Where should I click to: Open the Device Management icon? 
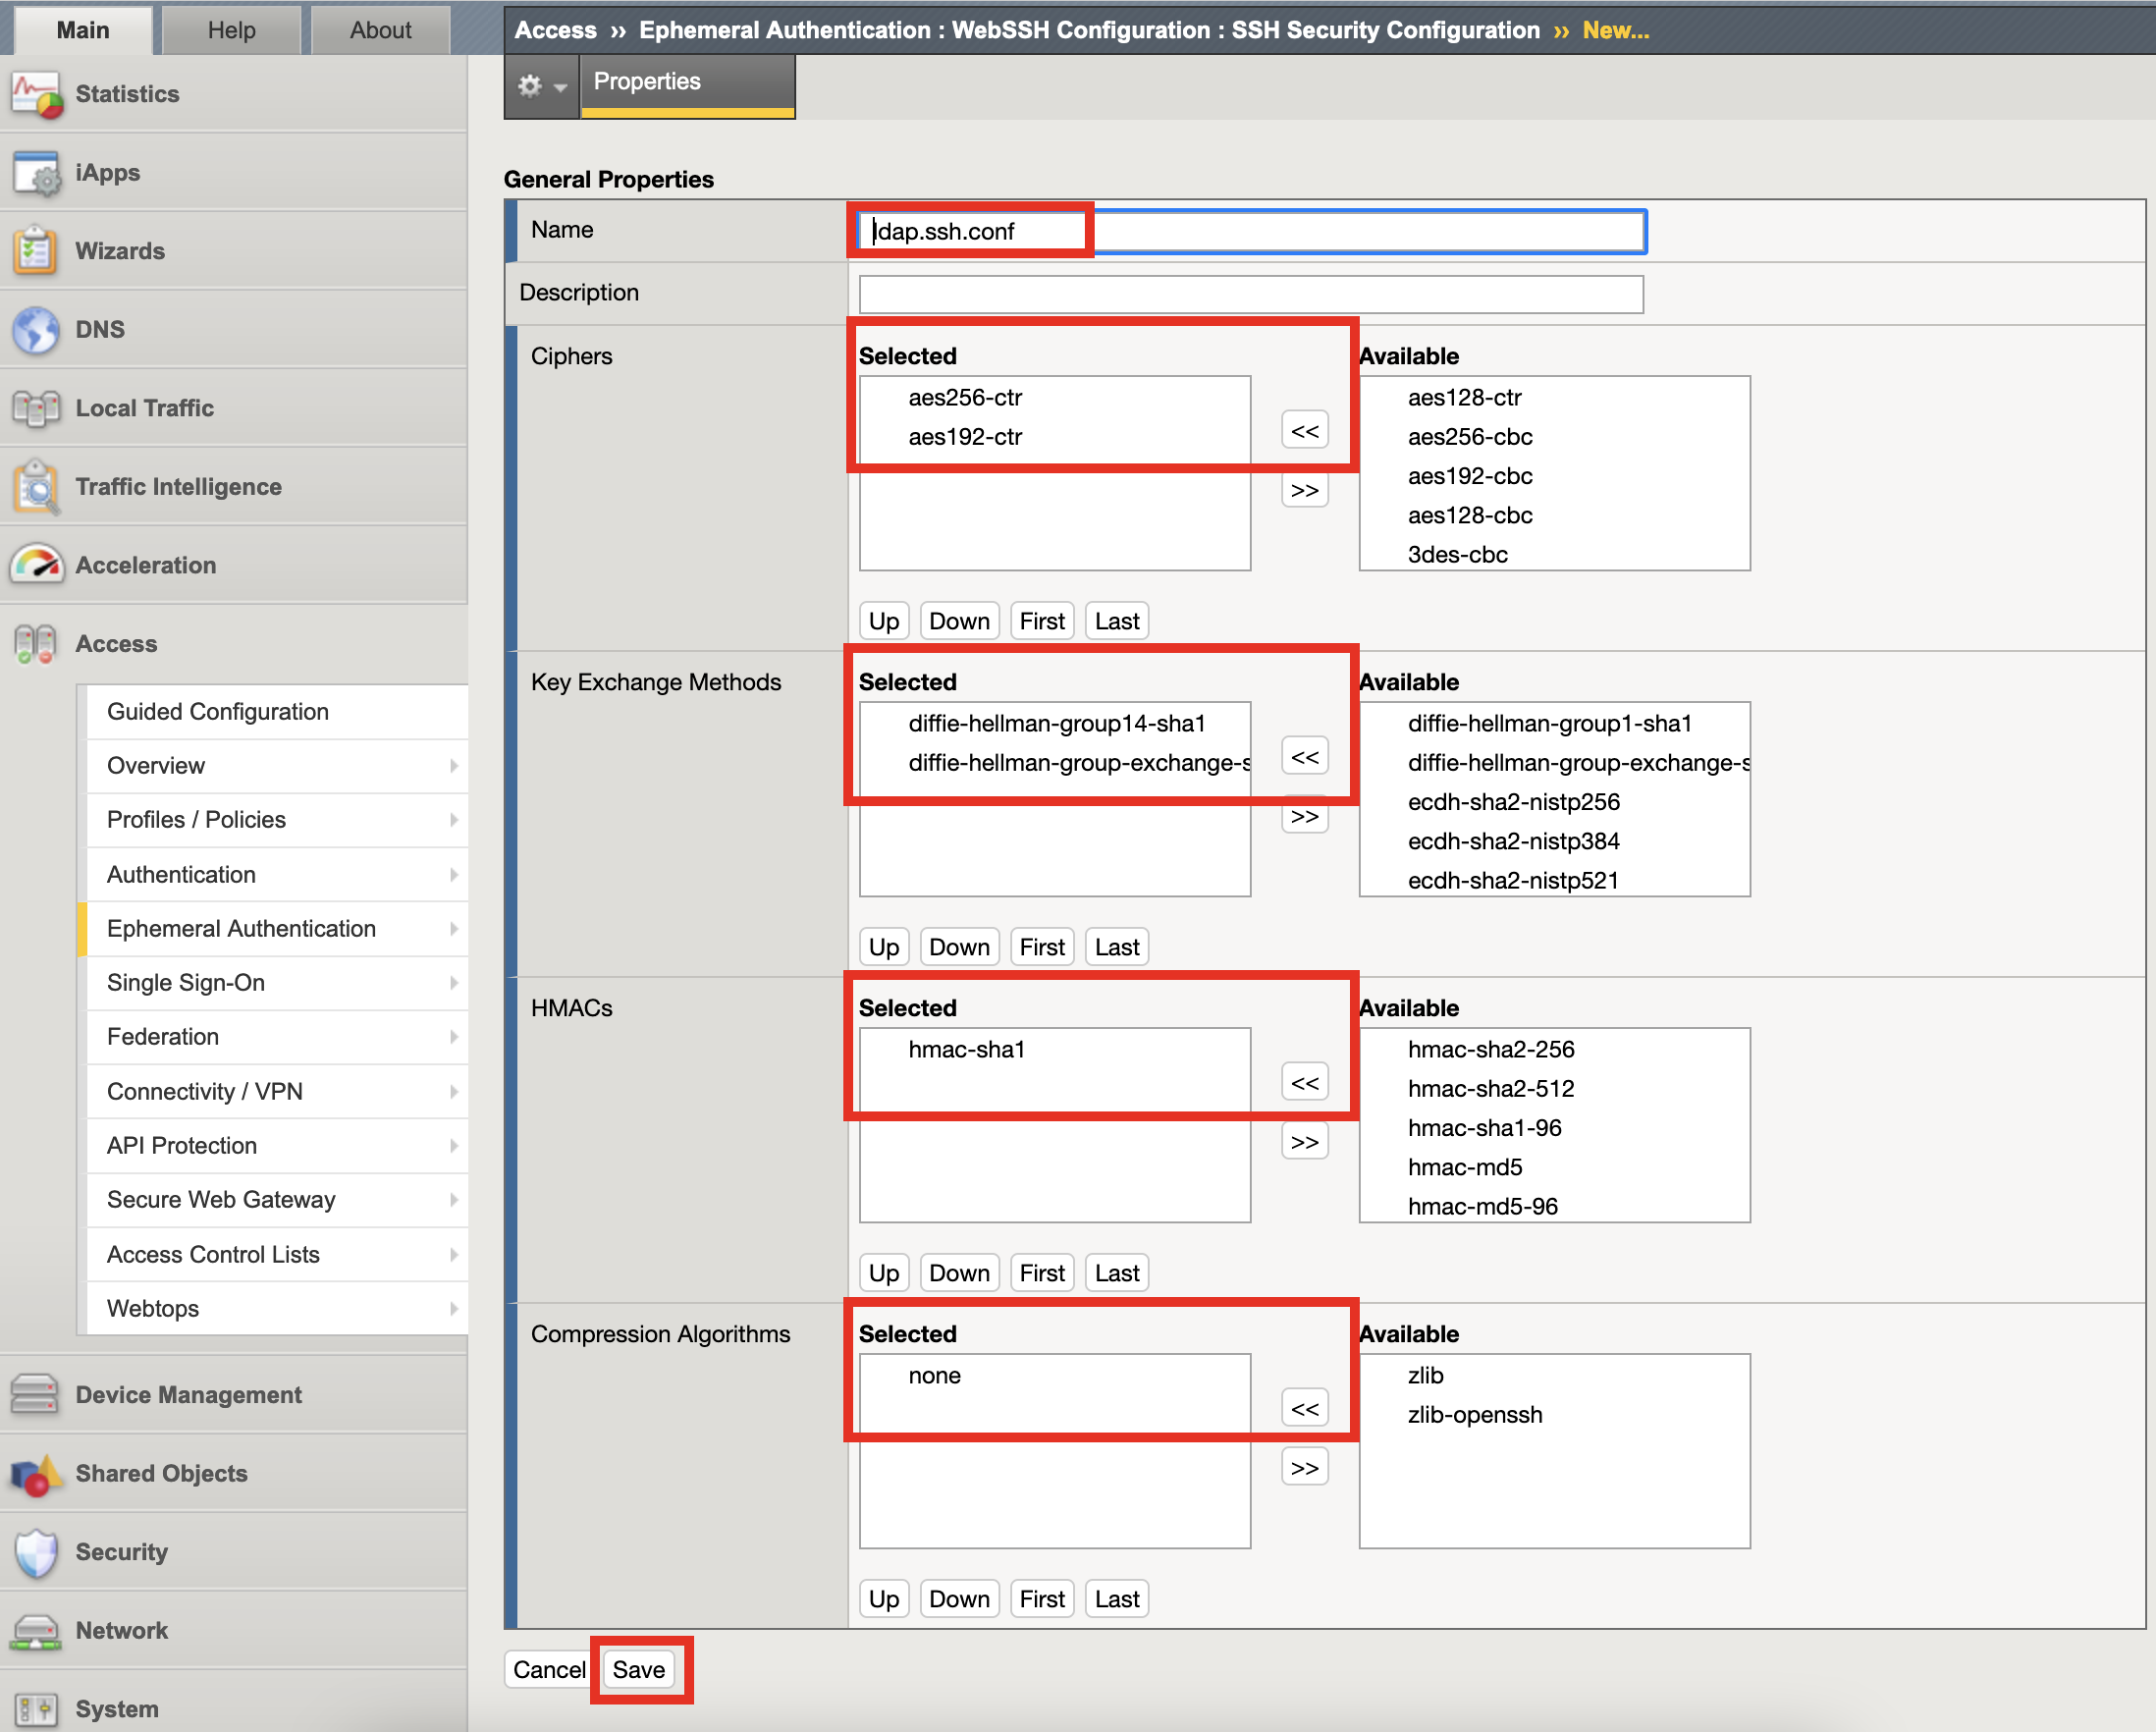pos(37,1395)
